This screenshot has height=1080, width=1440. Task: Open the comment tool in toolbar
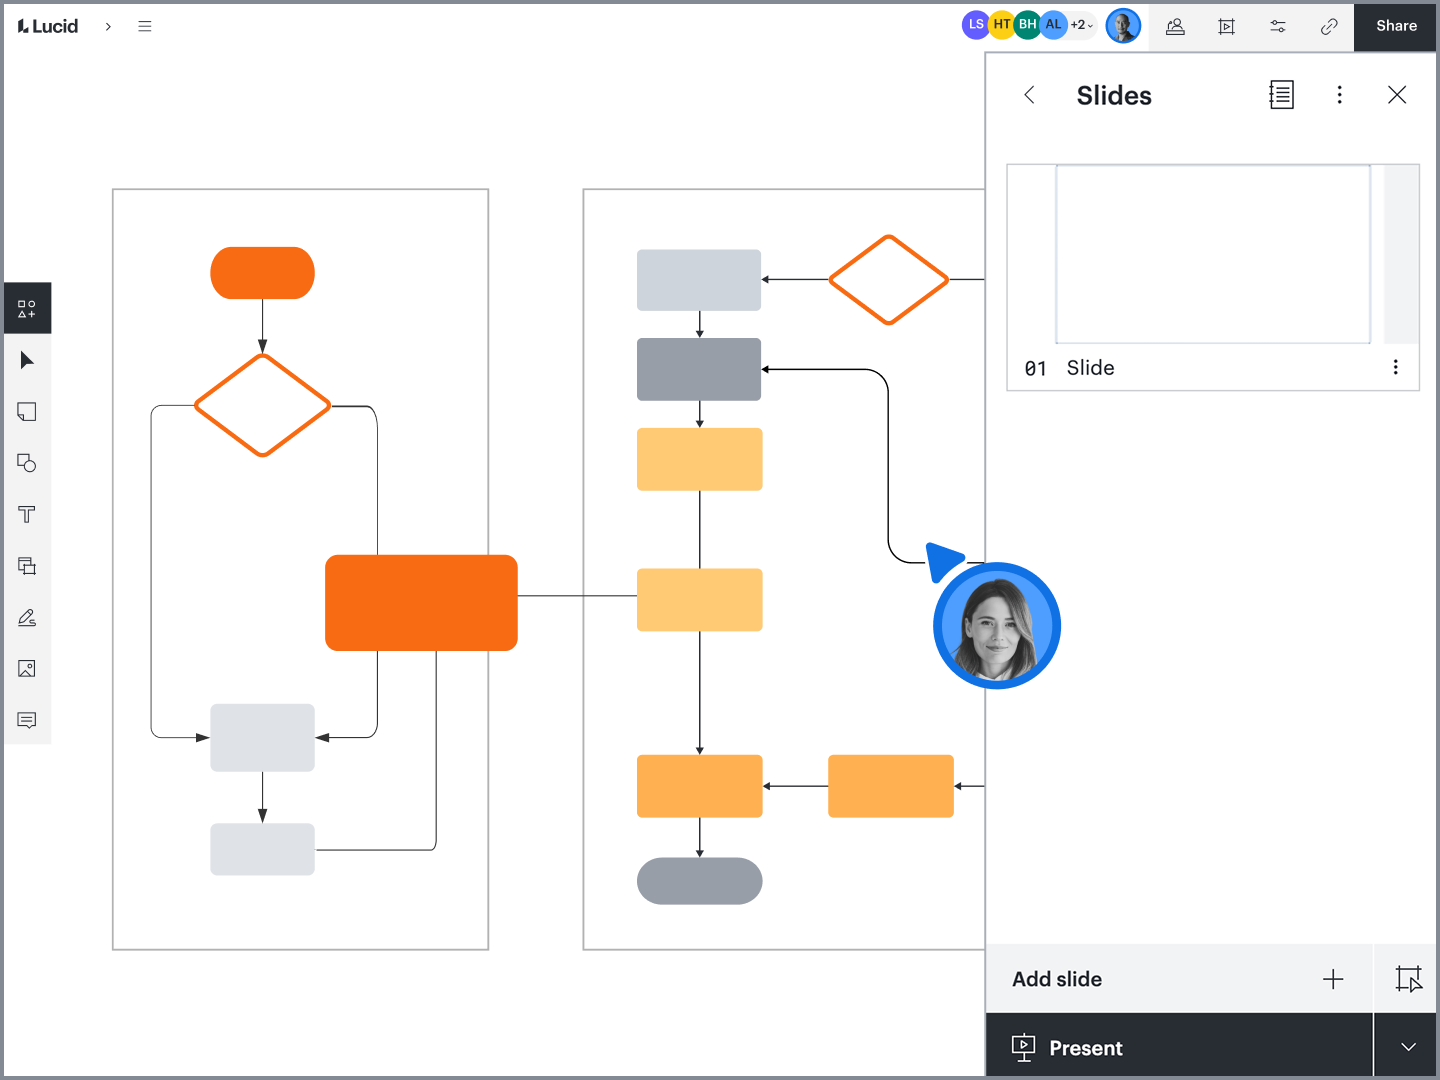(x=27, y=720)
